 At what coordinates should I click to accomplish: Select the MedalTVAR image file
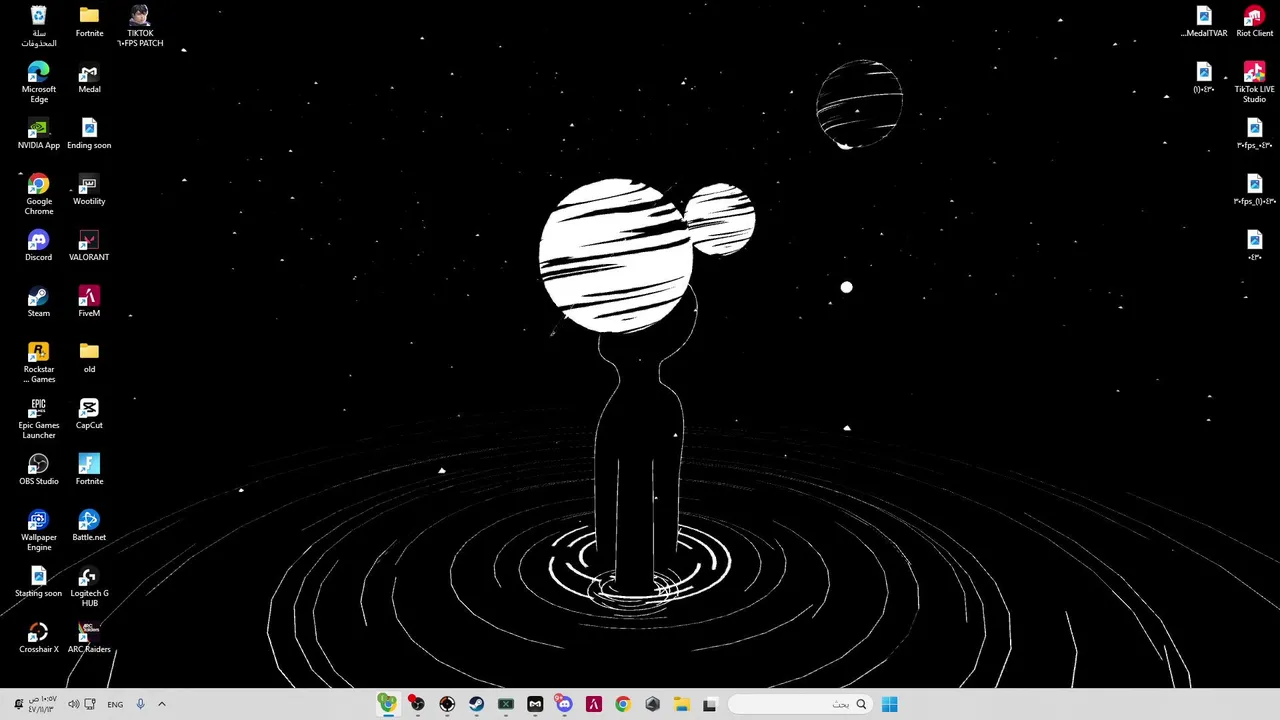(x=1204, y=21)
